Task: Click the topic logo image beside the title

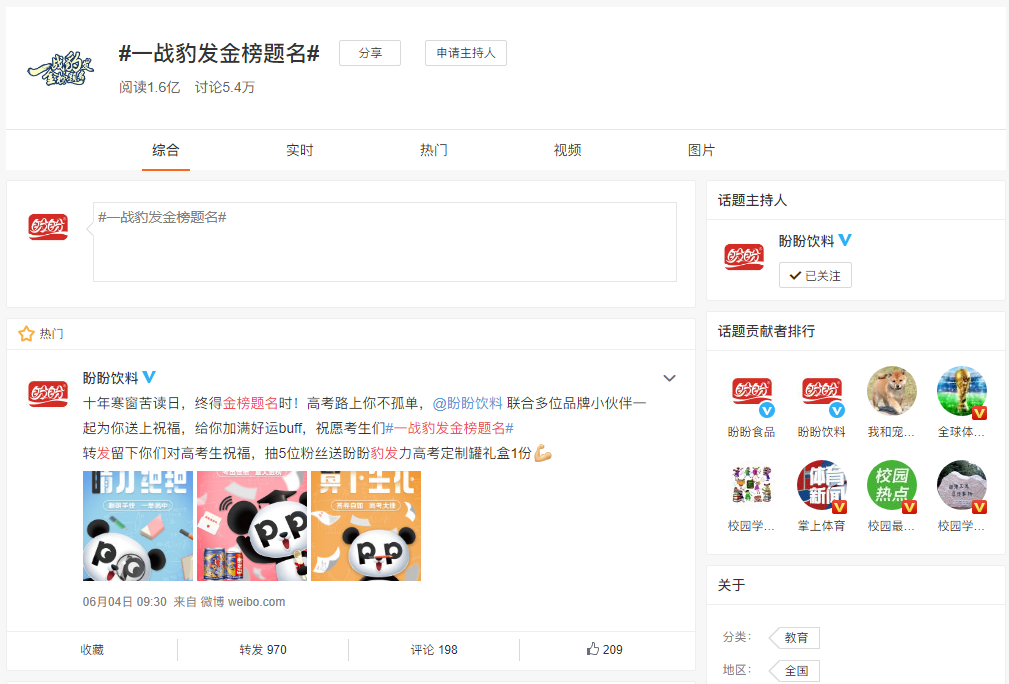Action: pos(60,69)
